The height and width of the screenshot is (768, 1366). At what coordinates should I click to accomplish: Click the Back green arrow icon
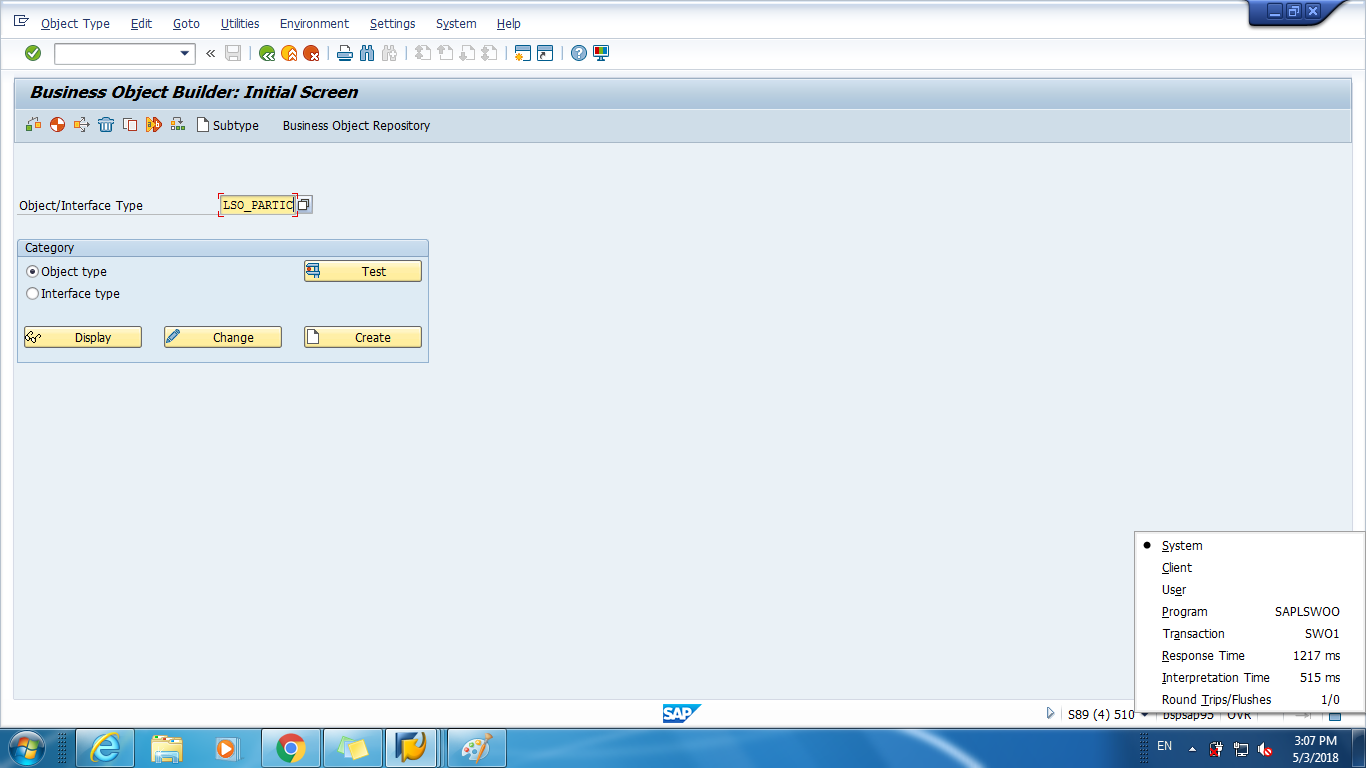[x=266, y=53]
